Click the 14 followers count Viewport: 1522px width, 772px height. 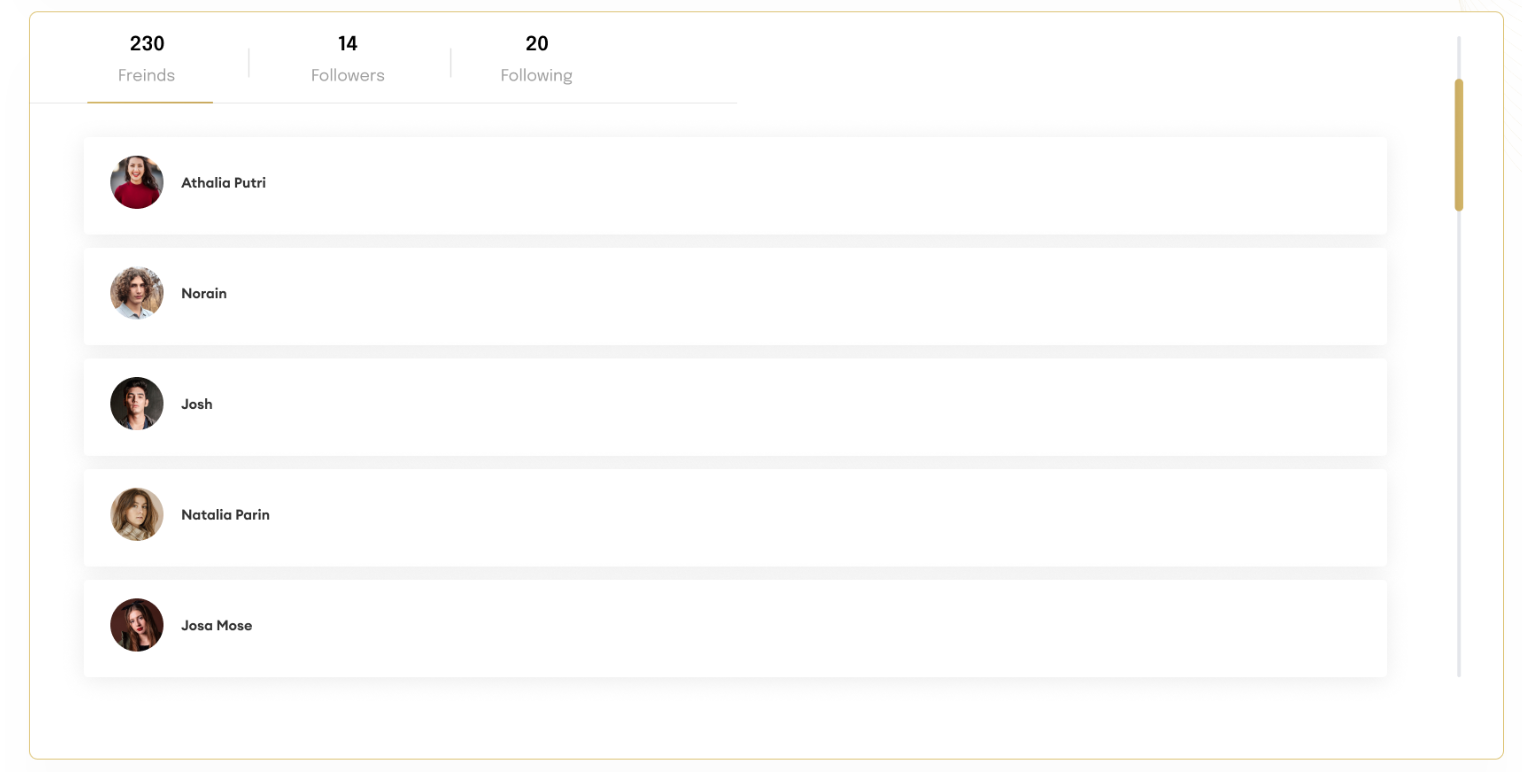click(348, 44)
